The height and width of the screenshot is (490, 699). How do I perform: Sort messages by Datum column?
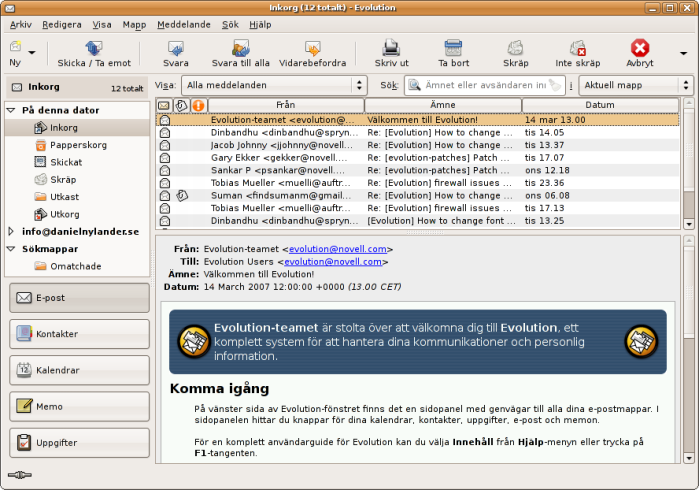[x=600, y=105]
